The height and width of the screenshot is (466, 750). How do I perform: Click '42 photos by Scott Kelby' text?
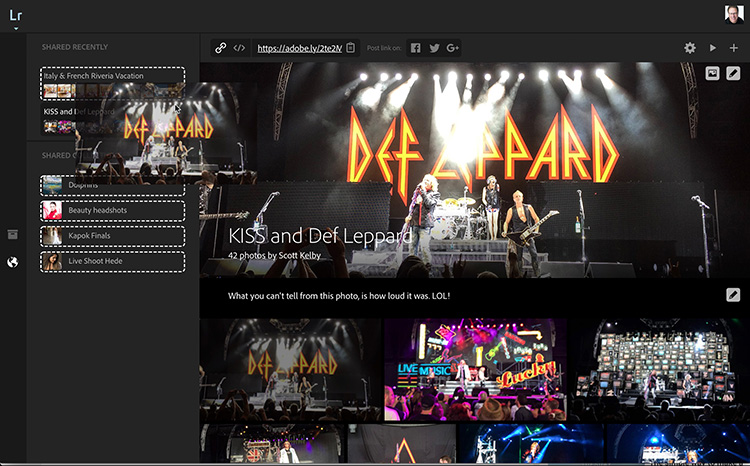[274, 255]
